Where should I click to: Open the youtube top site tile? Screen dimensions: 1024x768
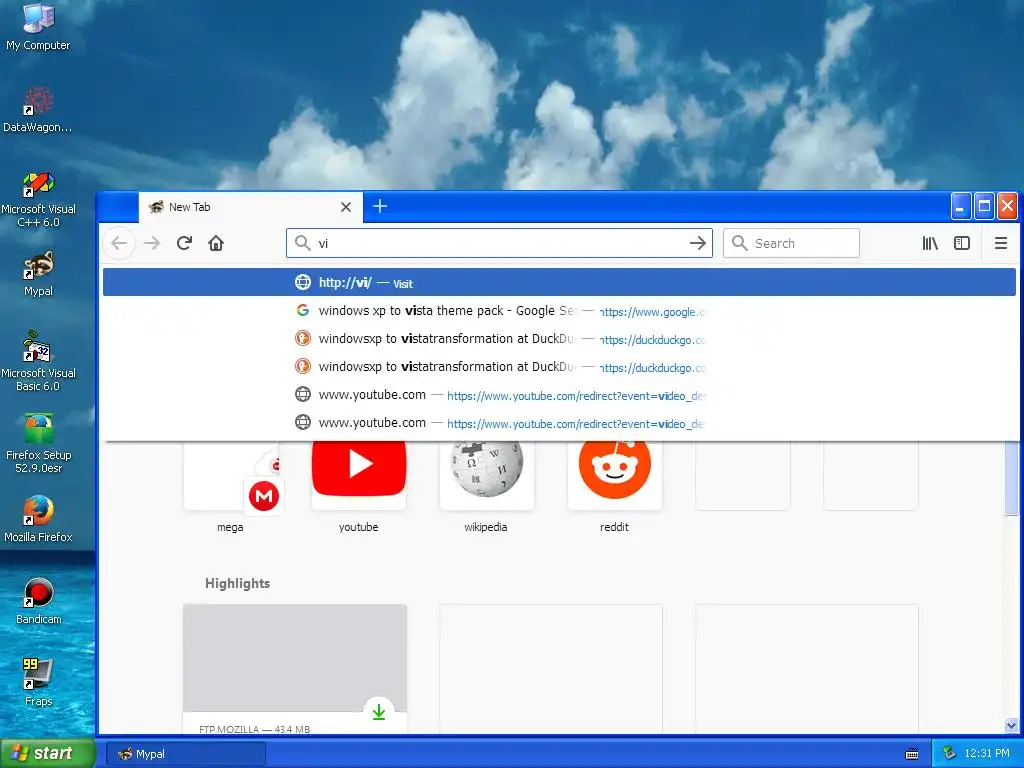[x=359, y=487]
